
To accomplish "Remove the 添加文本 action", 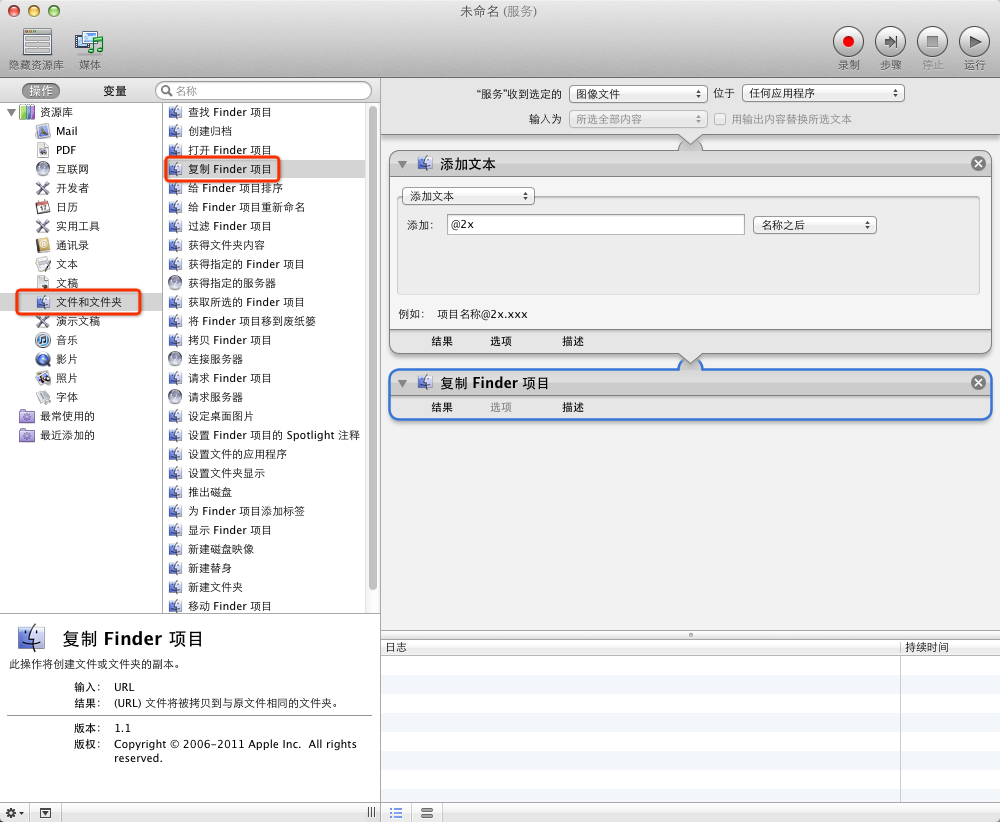I will click(x=978, y=164).
